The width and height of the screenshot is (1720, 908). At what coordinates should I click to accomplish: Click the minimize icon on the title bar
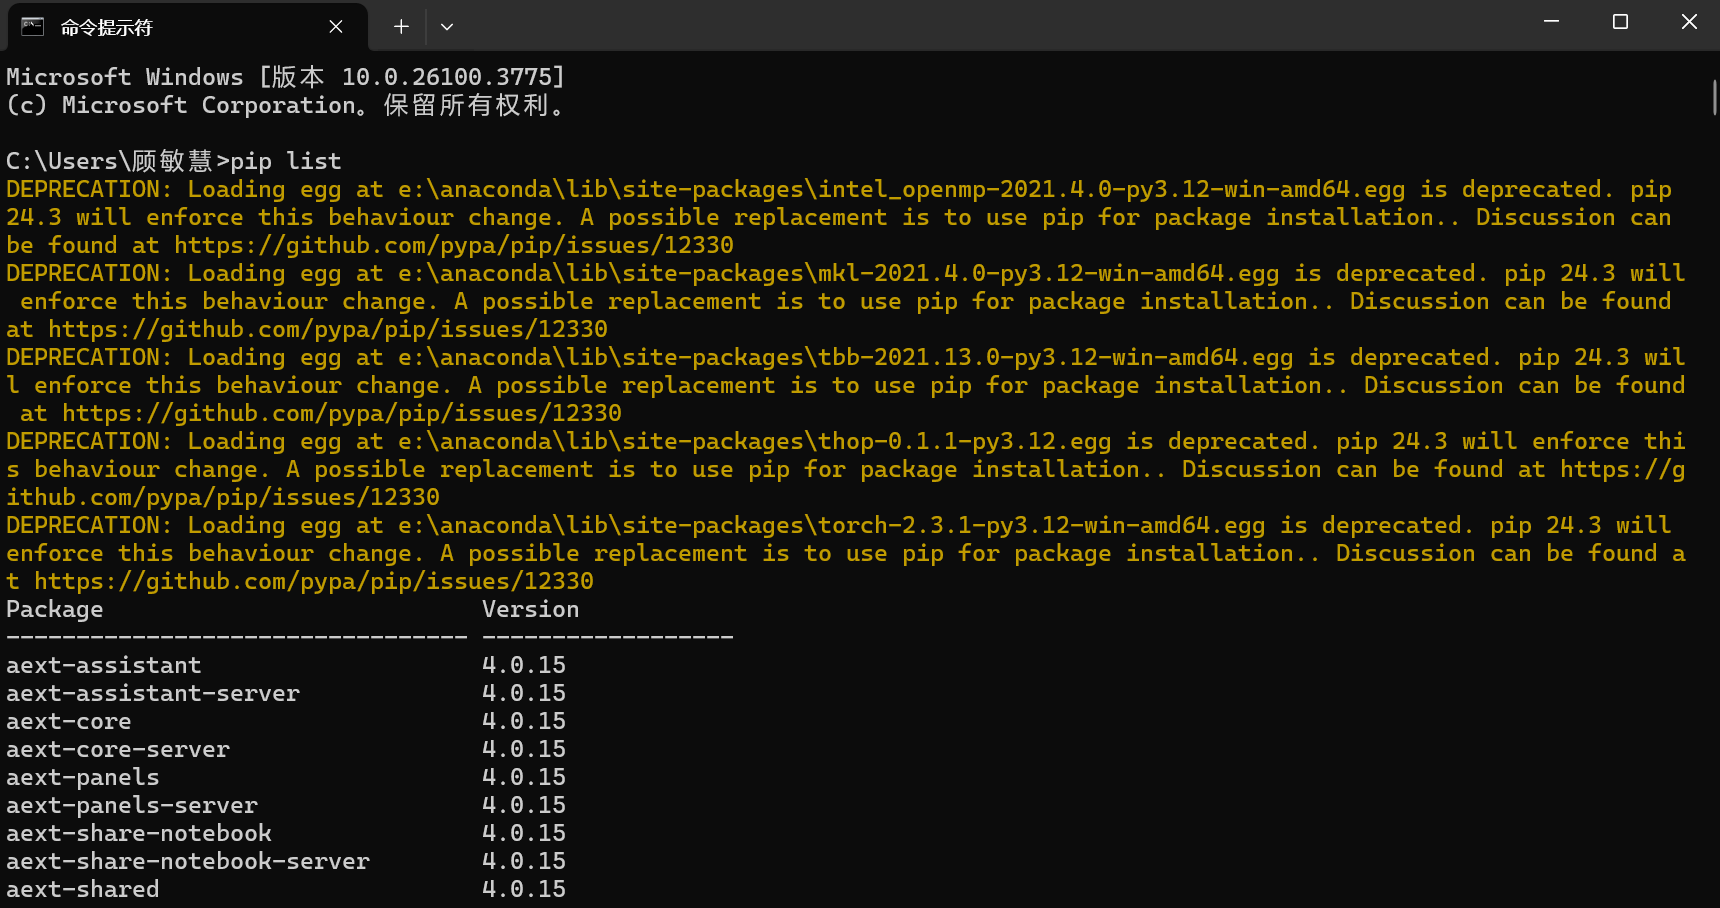tap(1551, 21)
